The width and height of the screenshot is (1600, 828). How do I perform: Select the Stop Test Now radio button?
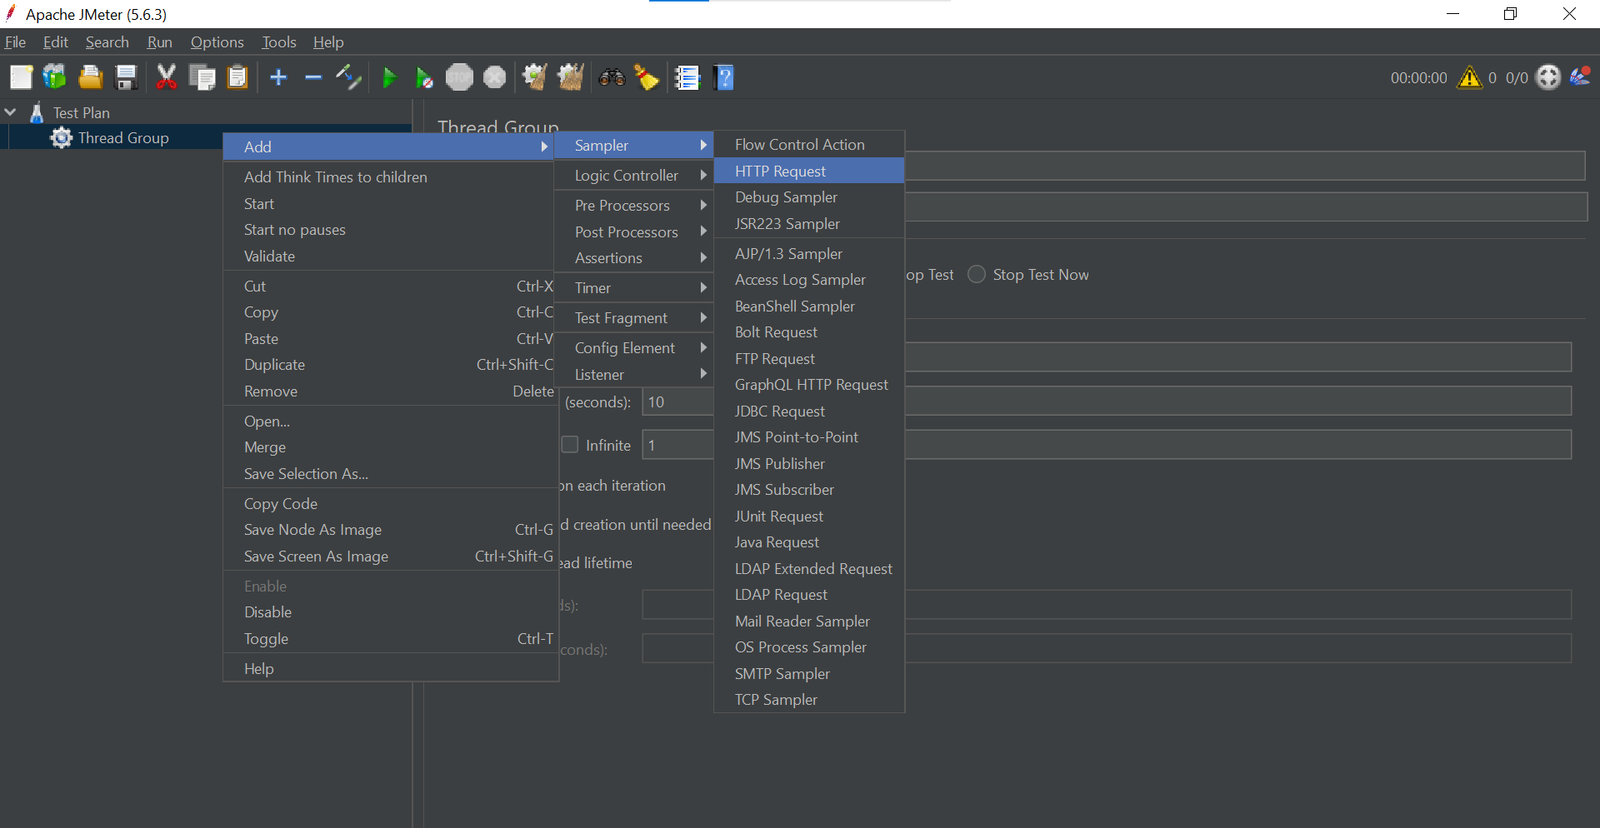tap(977, 274)
